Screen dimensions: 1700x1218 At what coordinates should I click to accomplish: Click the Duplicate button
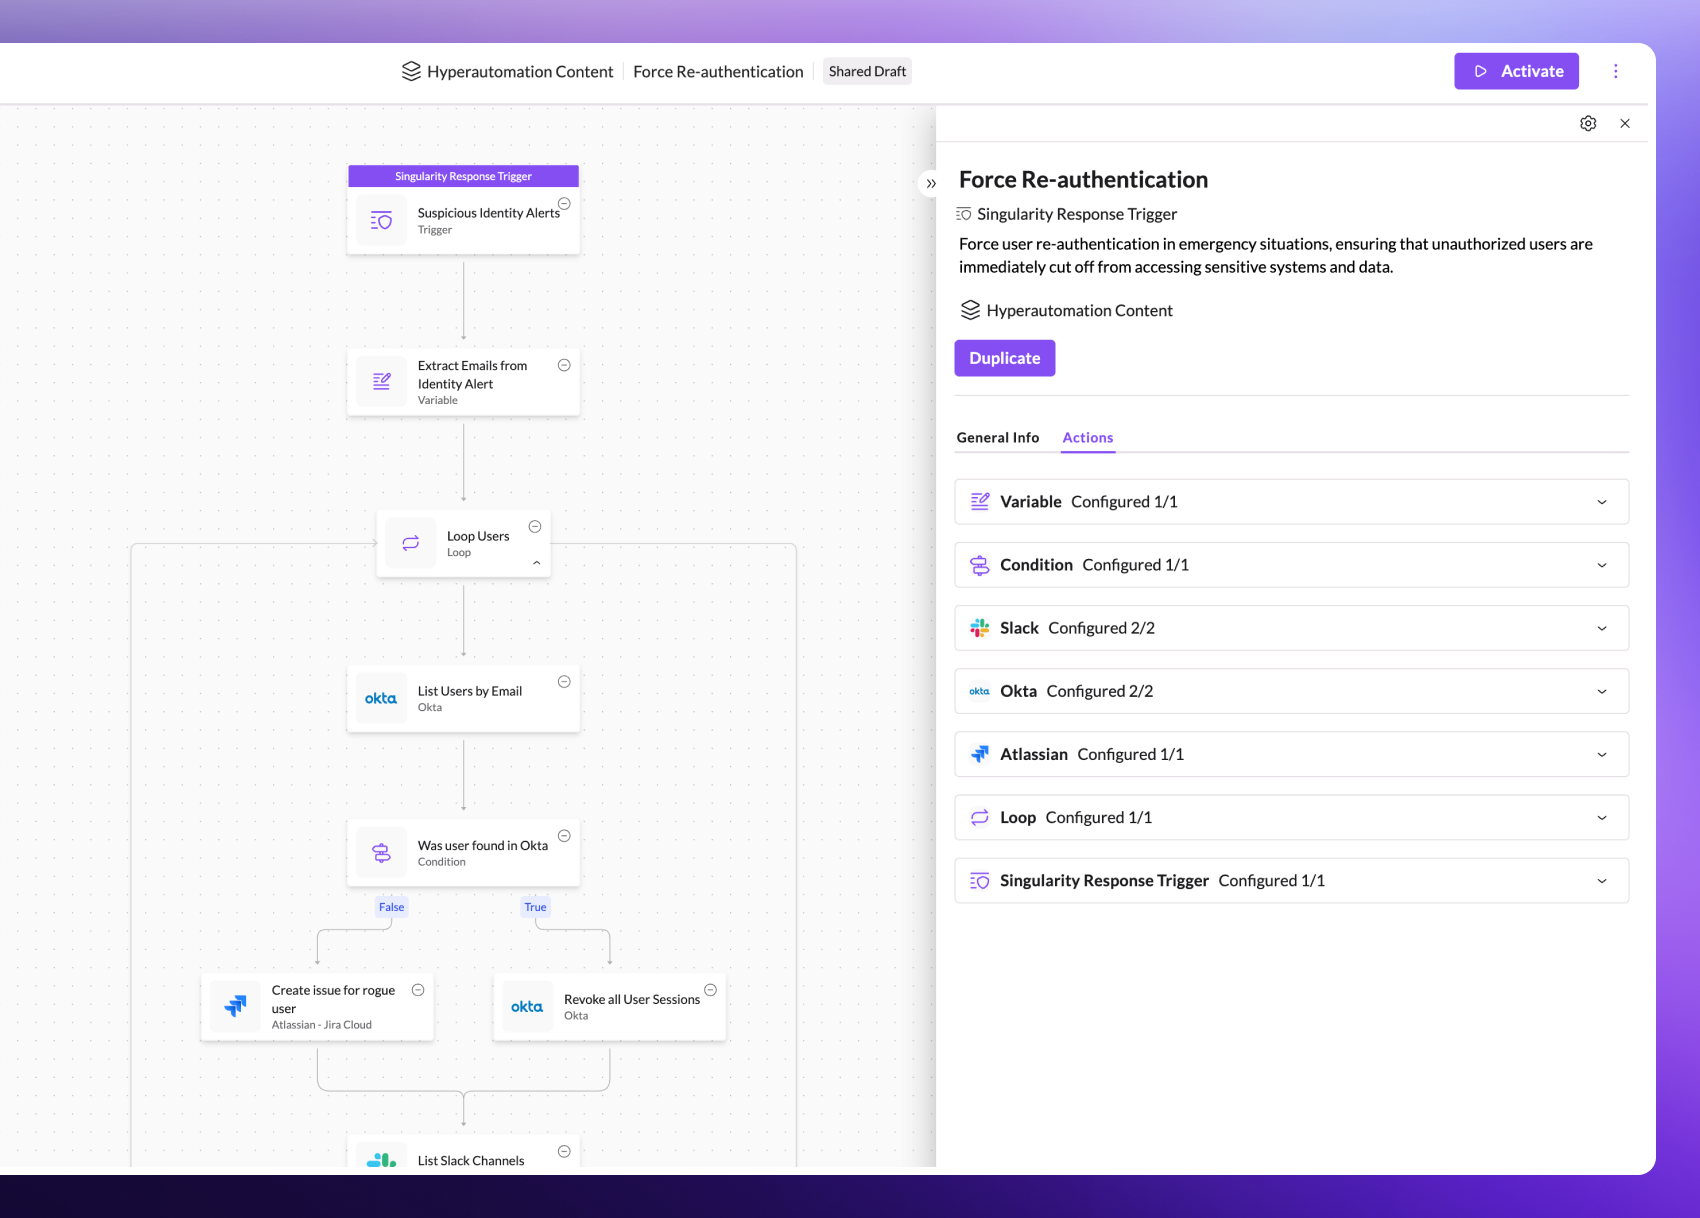pyautogui.click(x=1004, y=358)
